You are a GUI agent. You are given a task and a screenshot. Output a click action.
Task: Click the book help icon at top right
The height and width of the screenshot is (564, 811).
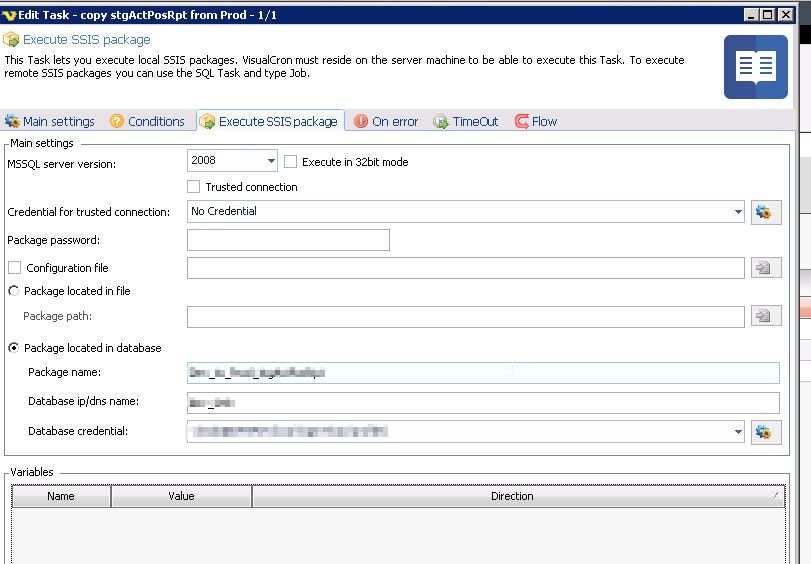tap(755, 67)
